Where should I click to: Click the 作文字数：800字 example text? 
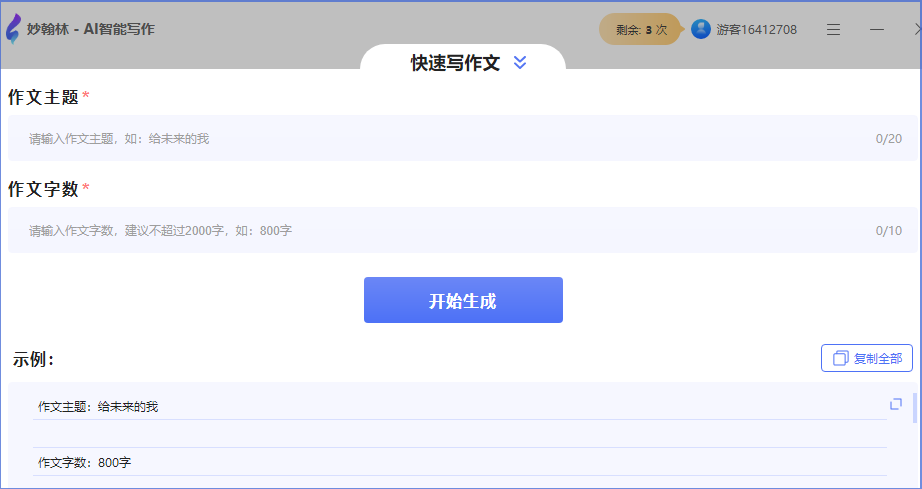[85, 463]
